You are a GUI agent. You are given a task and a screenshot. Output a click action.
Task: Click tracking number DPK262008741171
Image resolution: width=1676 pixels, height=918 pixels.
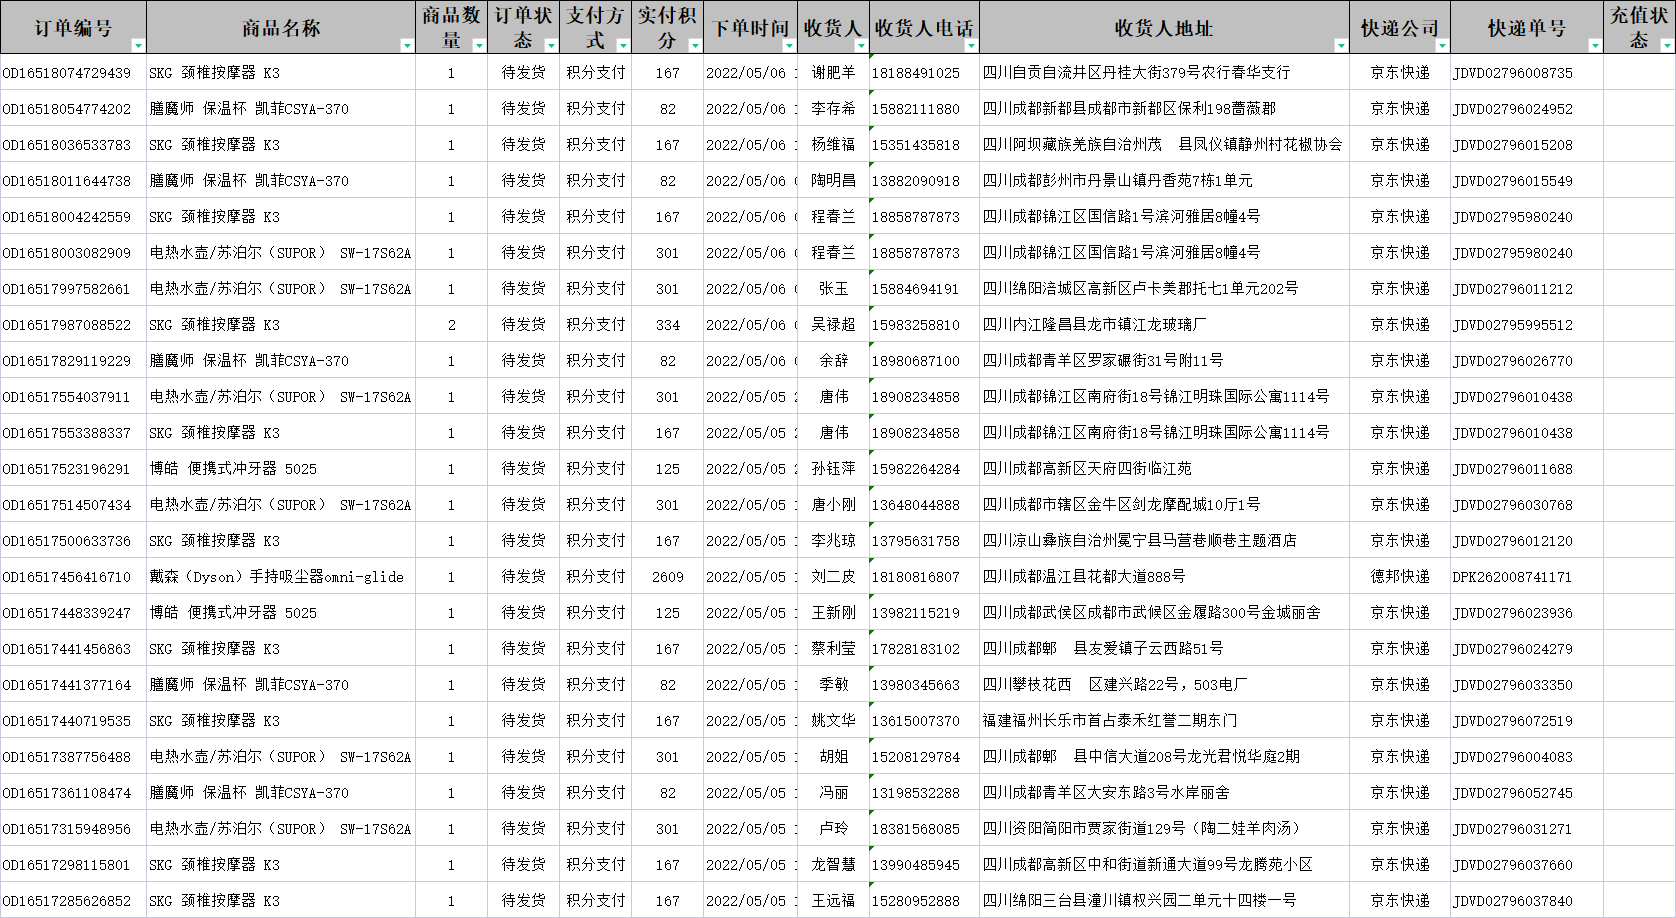pos(1527,577)
